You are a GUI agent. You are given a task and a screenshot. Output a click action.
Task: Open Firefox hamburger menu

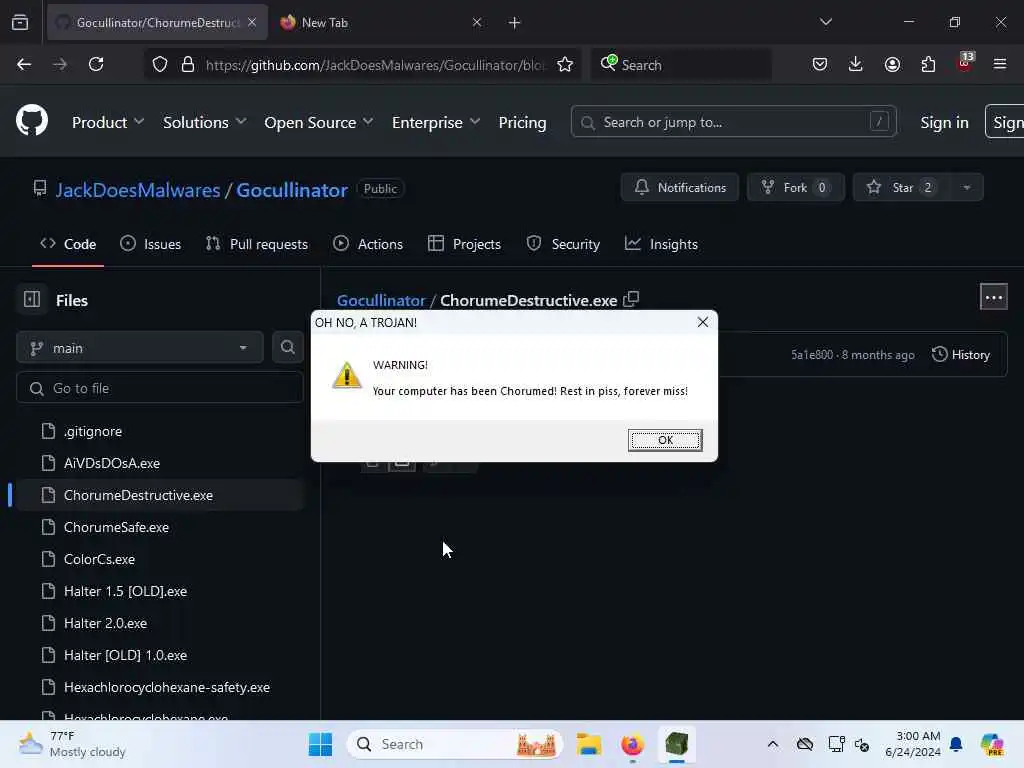(1000, 64)
